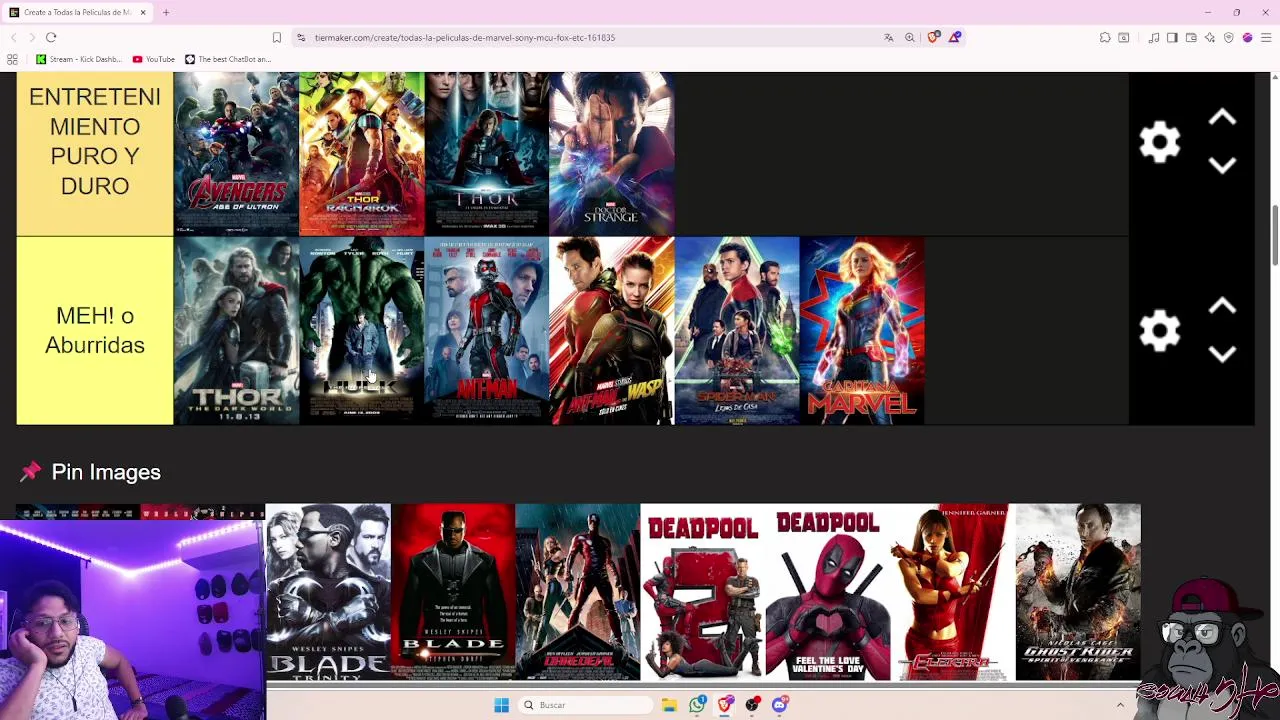Move MEH! o Aburridas tier up
The width and height of the screenshot is (1280, 720).
point(1222,307)
